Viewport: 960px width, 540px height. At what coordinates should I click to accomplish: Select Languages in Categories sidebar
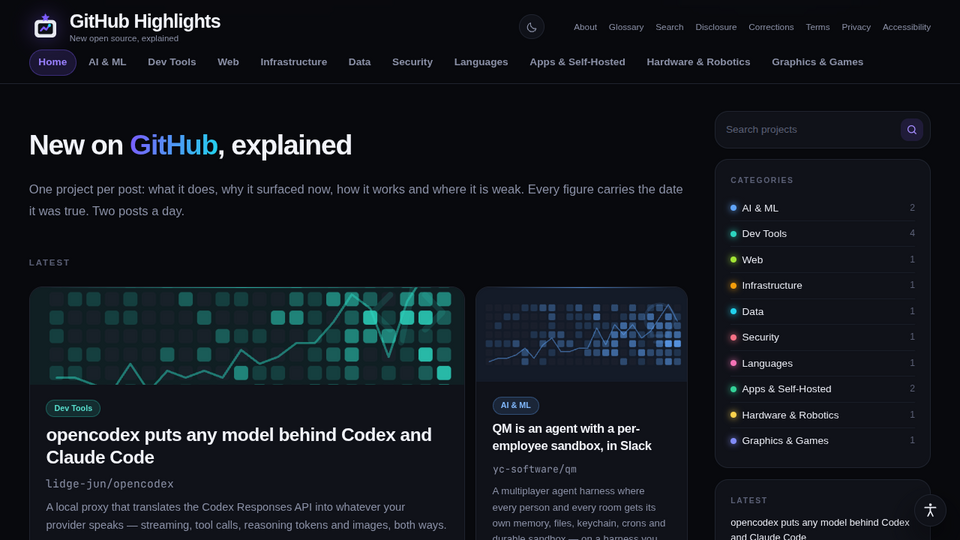click(822, 363)
